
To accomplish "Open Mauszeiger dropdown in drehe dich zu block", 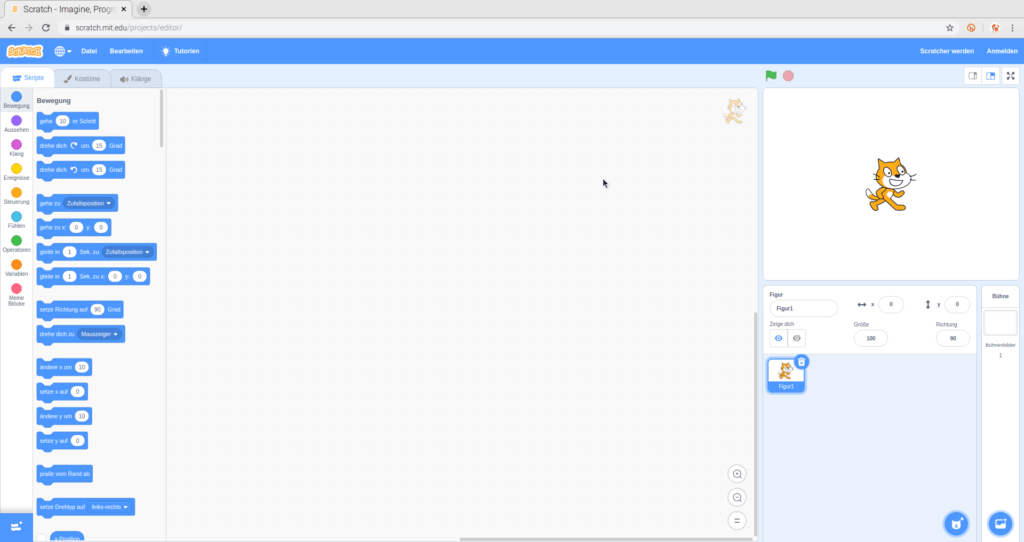I will [99, 334].
